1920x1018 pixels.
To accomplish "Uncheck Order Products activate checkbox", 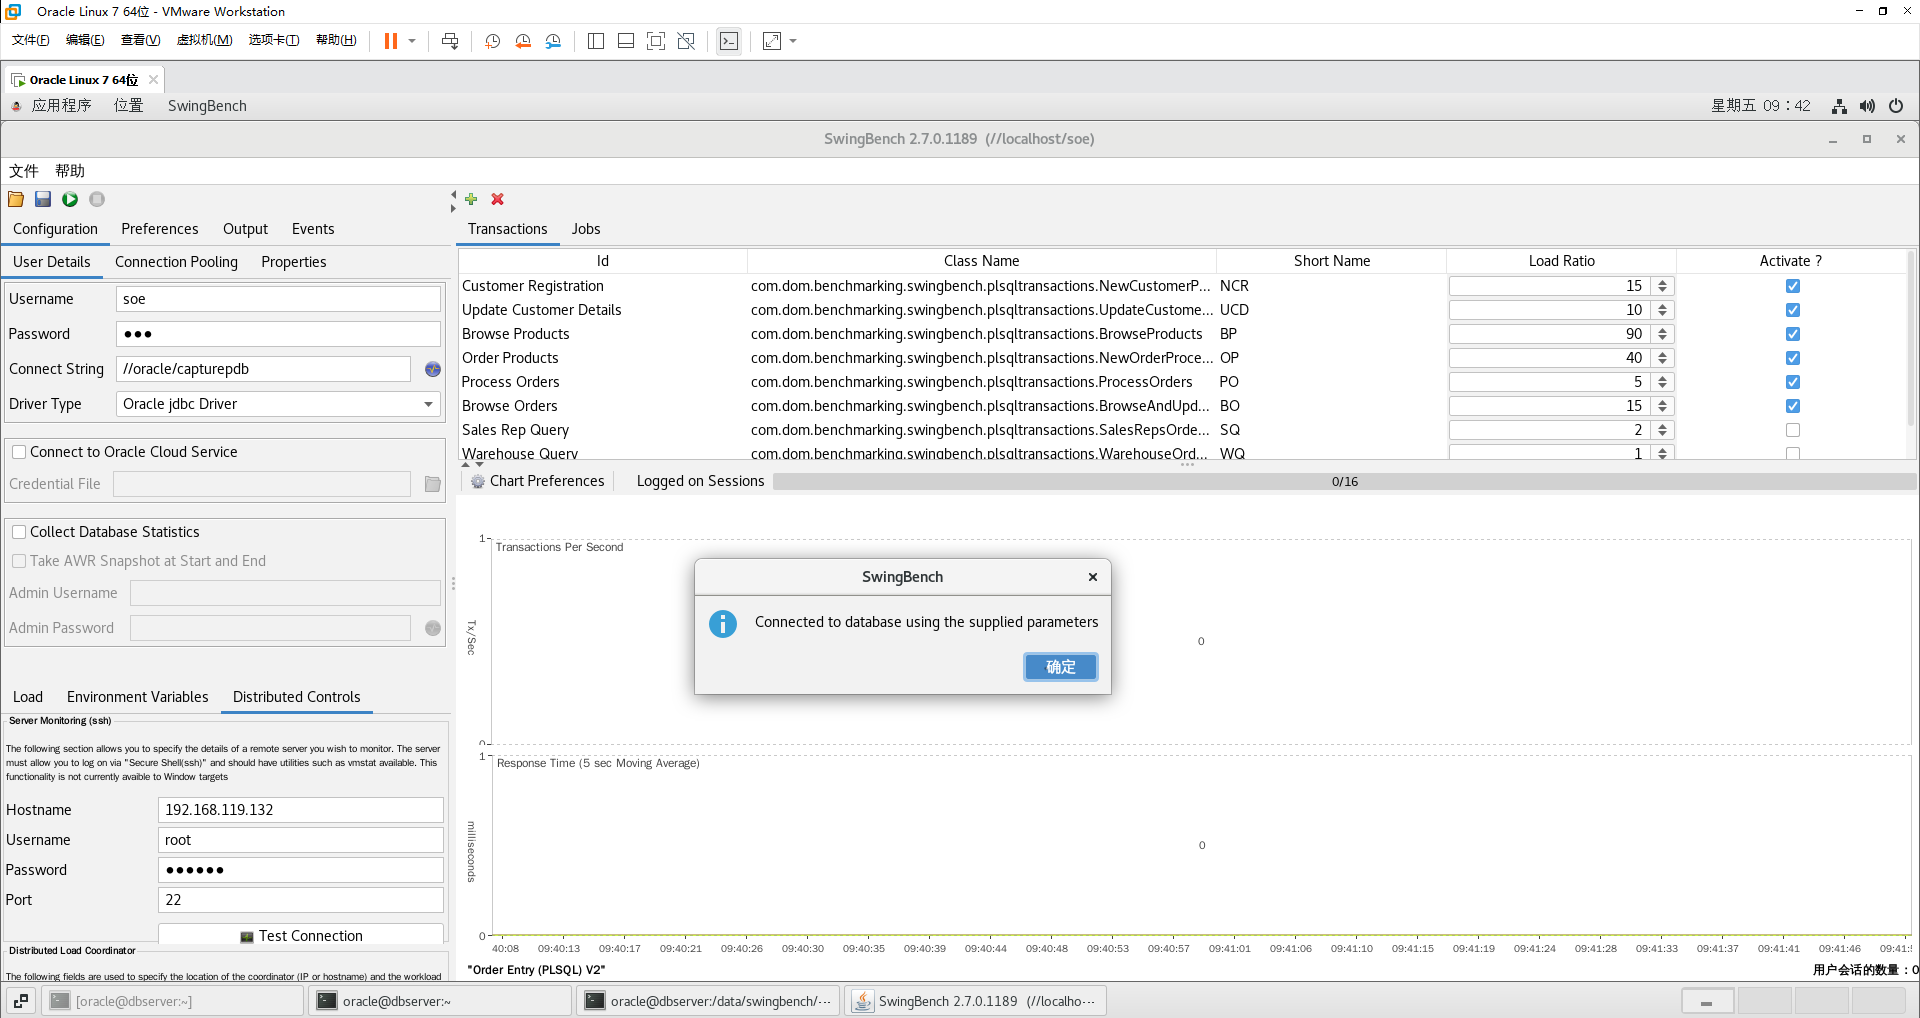I will pos(1793,358).
